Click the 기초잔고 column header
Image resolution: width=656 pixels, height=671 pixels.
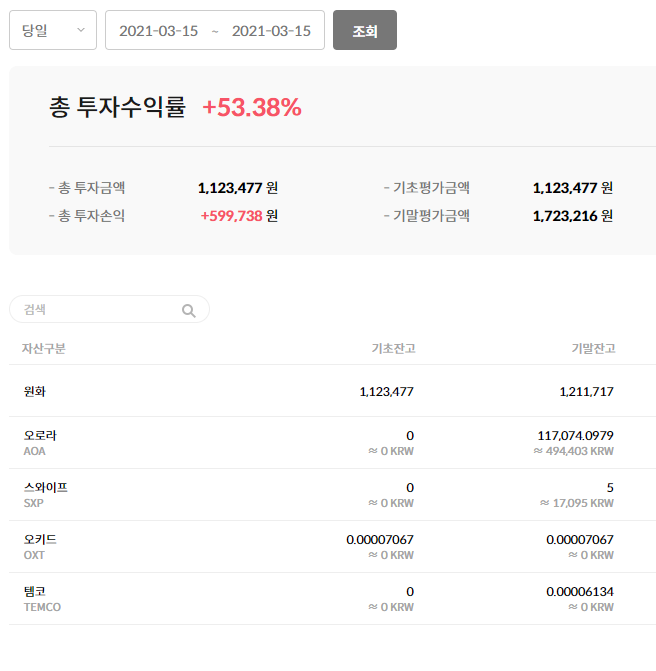393,348
